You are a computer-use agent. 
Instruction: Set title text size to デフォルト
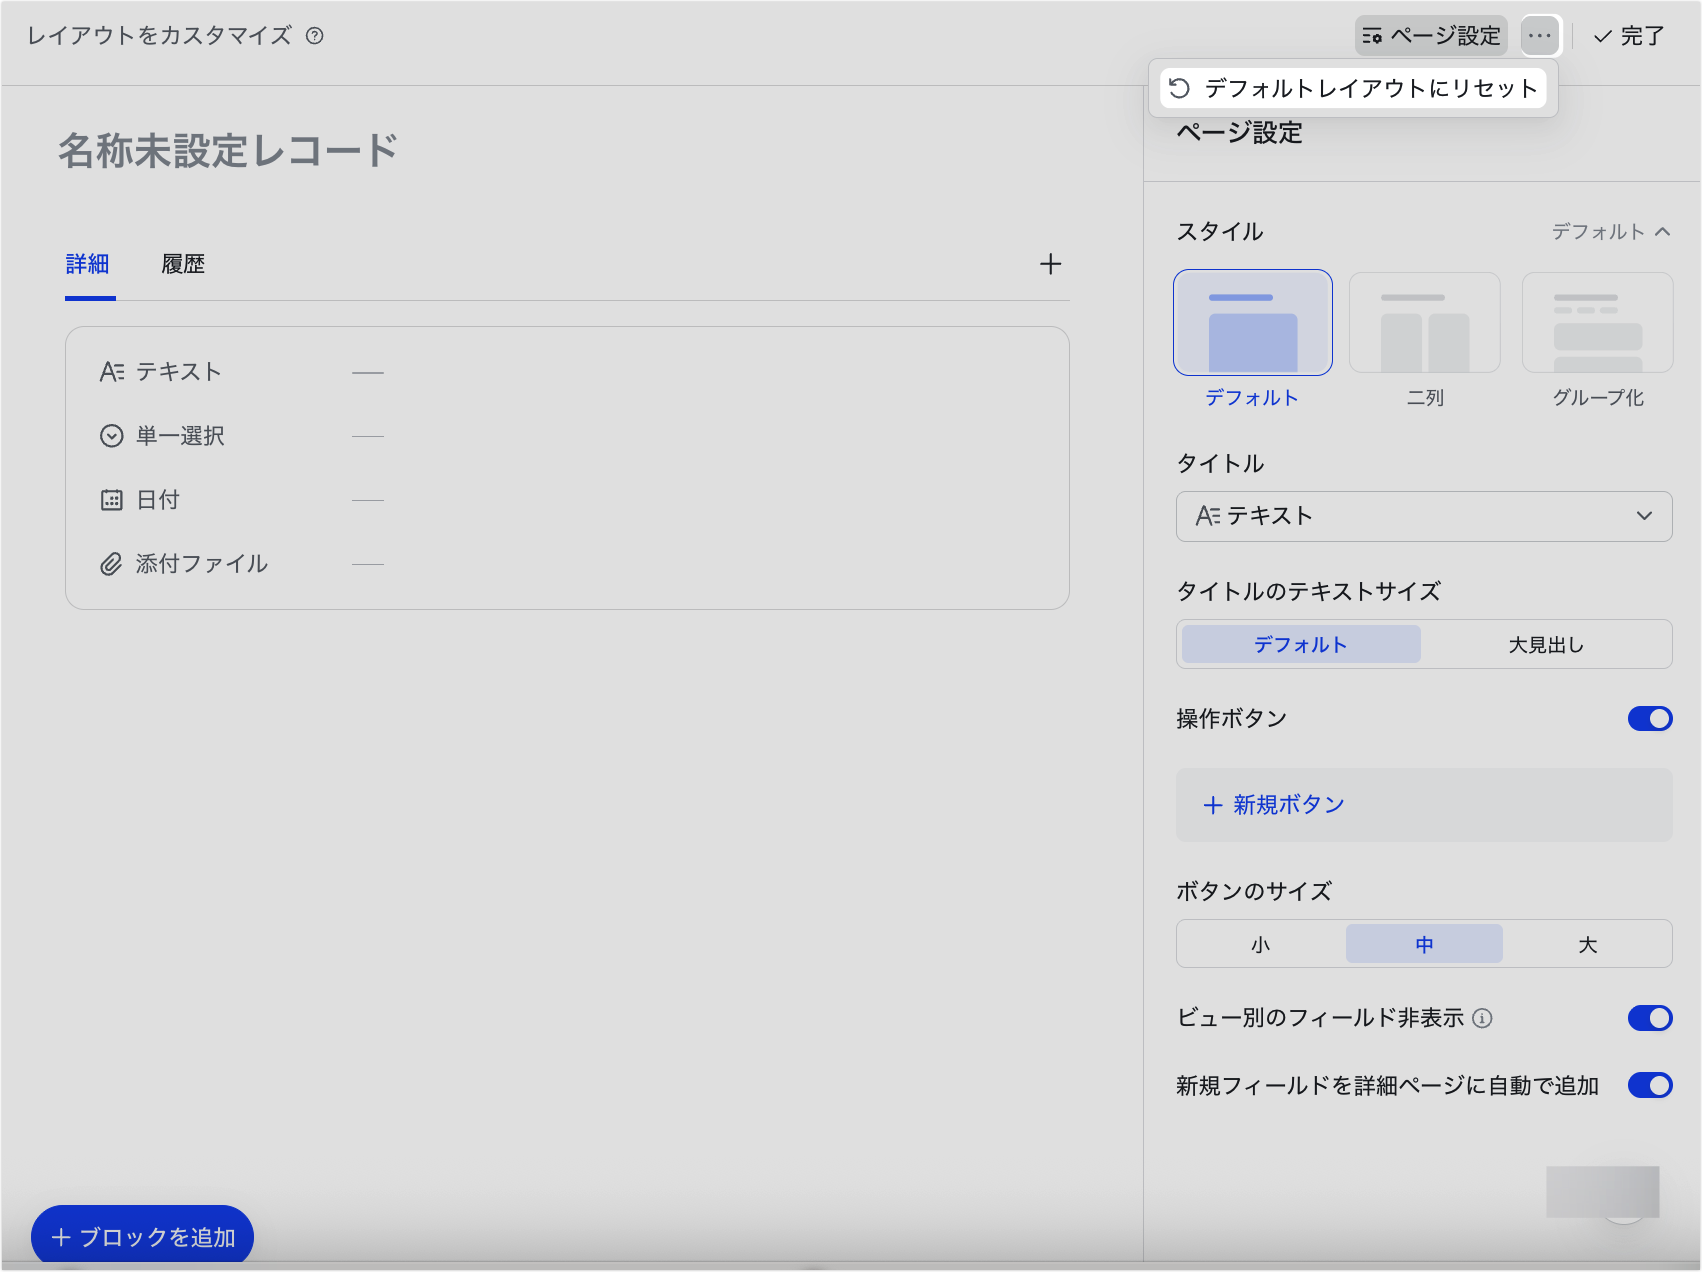click(x=1301, y=644)
